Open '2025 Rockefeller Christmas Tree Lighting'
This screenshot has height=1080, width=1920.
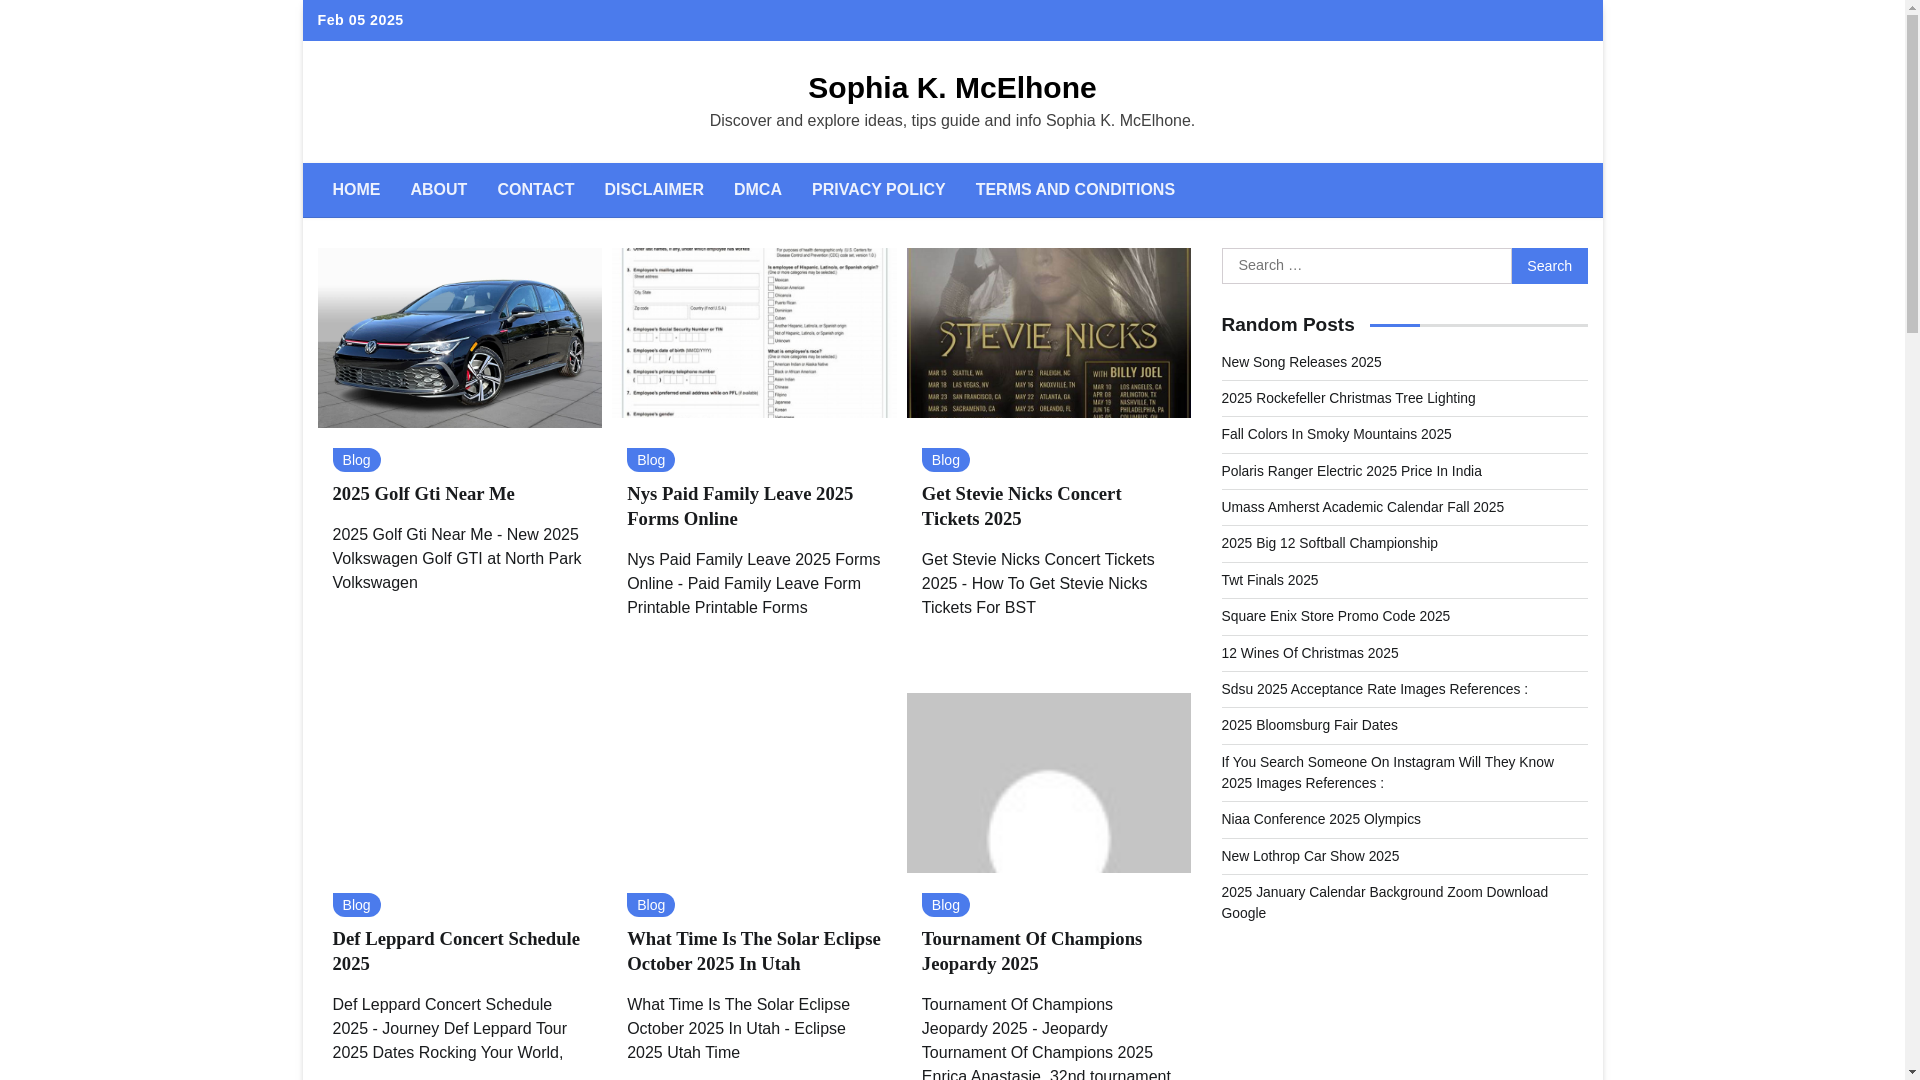tap(1348, 398)
